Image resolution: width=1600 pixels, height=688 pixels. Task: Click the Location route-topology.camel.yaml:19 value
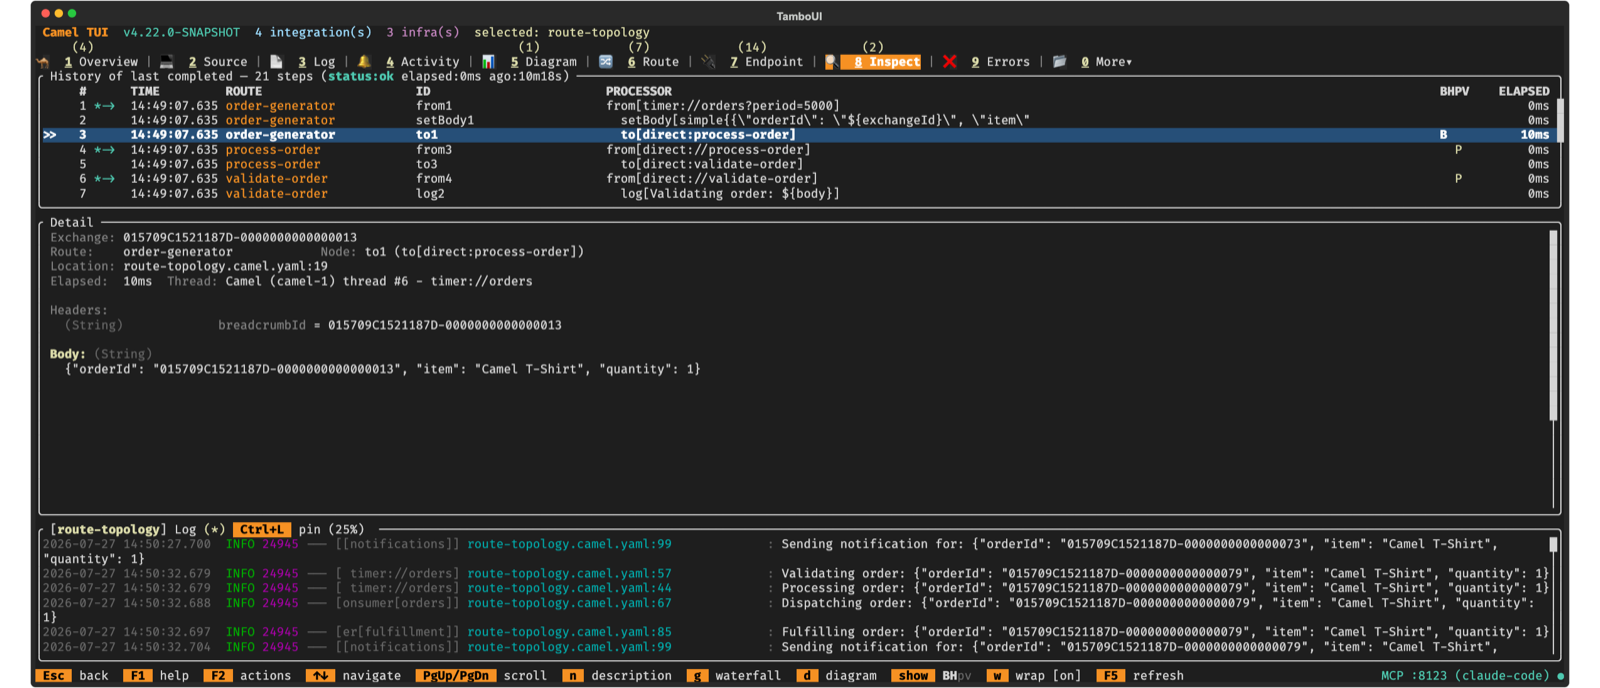(225, 267)
